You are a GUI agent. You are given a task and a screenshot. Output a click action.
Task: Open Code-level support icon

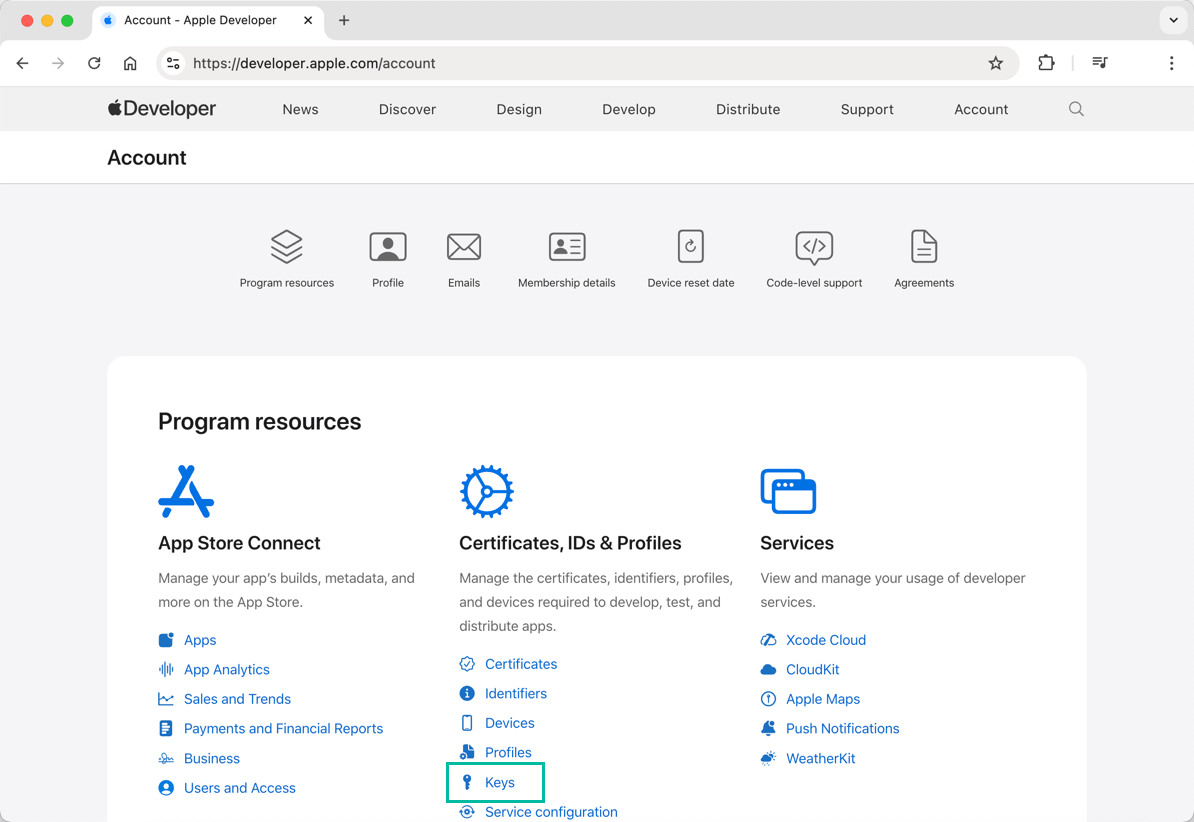pyautogui.click(x=814, y=247)
